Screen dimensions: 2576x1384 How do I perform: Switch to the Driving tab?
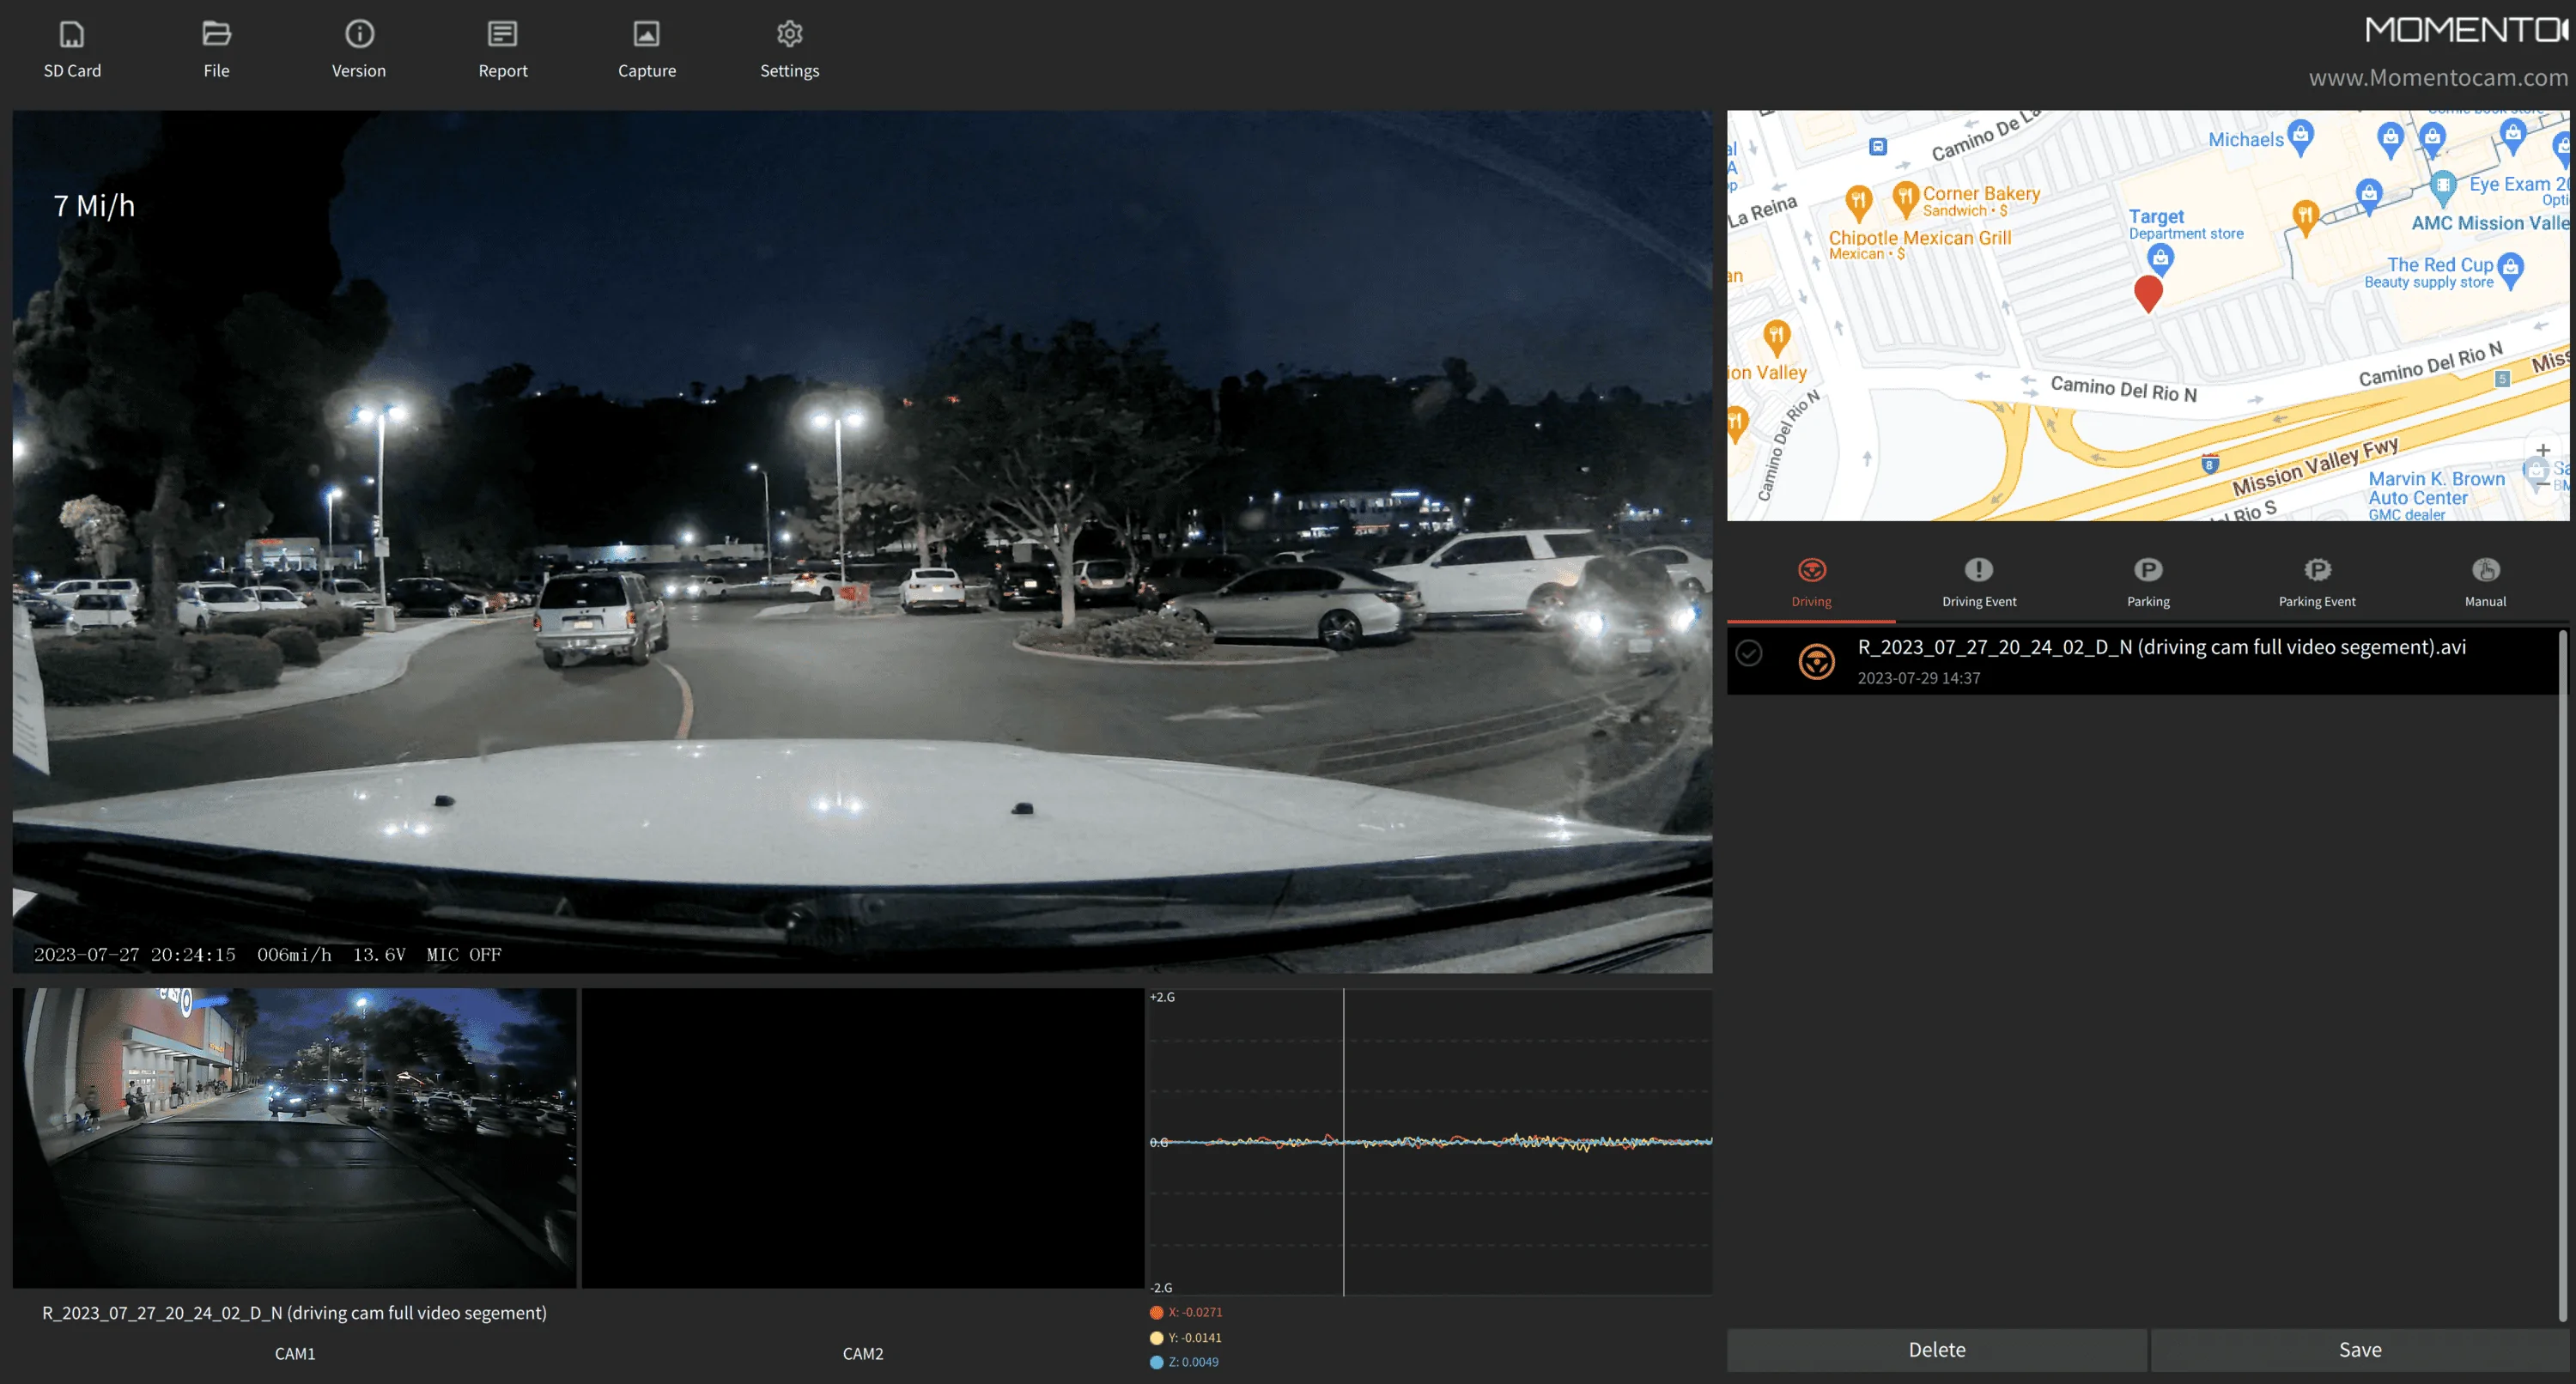(x=1811, y=583)
